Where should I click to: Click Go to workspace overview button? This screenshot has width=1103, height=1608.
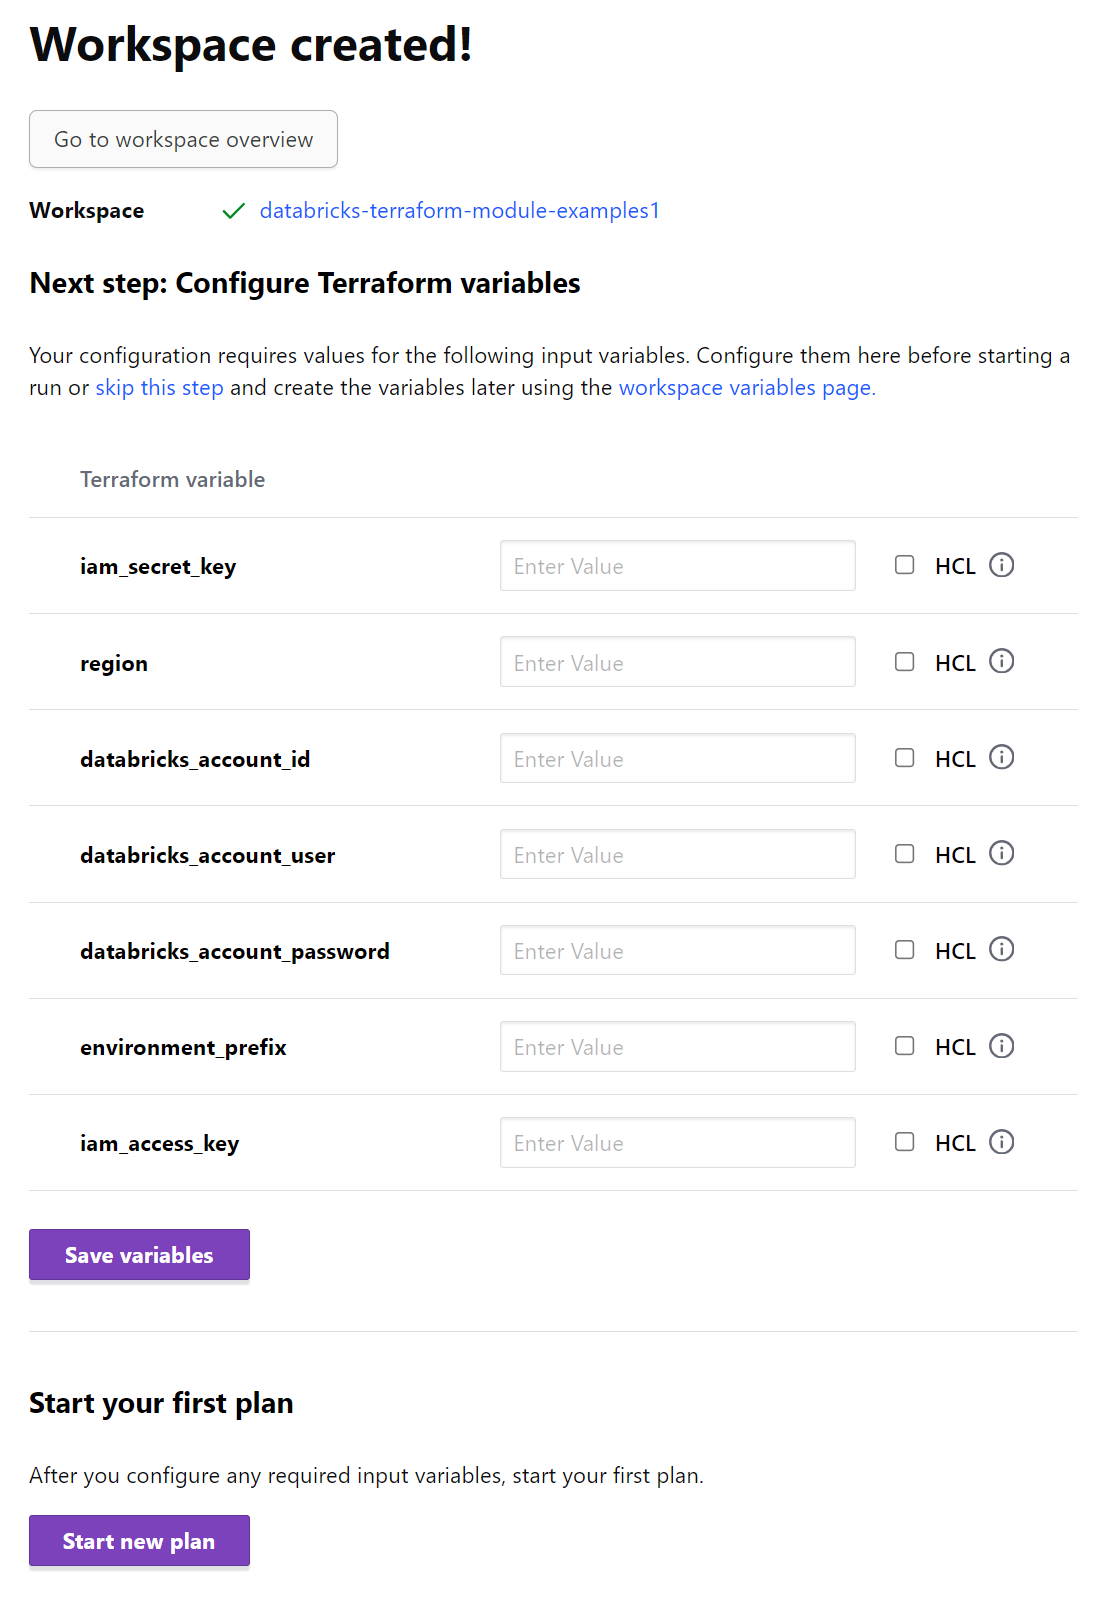tap(183, 139)
